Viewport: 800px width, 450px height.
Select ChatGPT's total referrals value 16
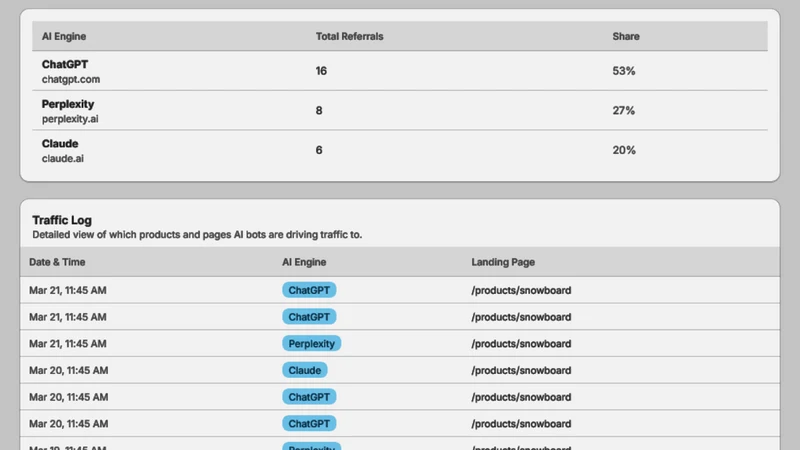(321, 71)
